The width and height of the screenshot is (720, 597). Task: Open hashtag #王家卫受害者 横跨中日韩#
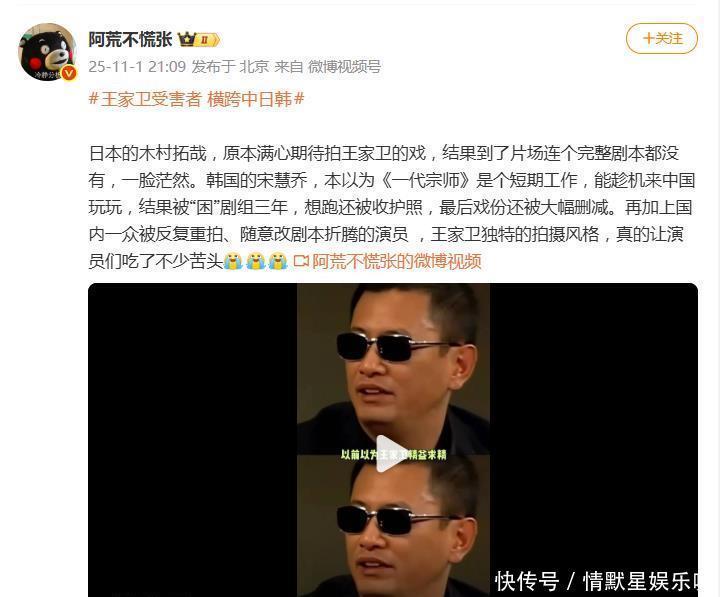click(197, 99)
